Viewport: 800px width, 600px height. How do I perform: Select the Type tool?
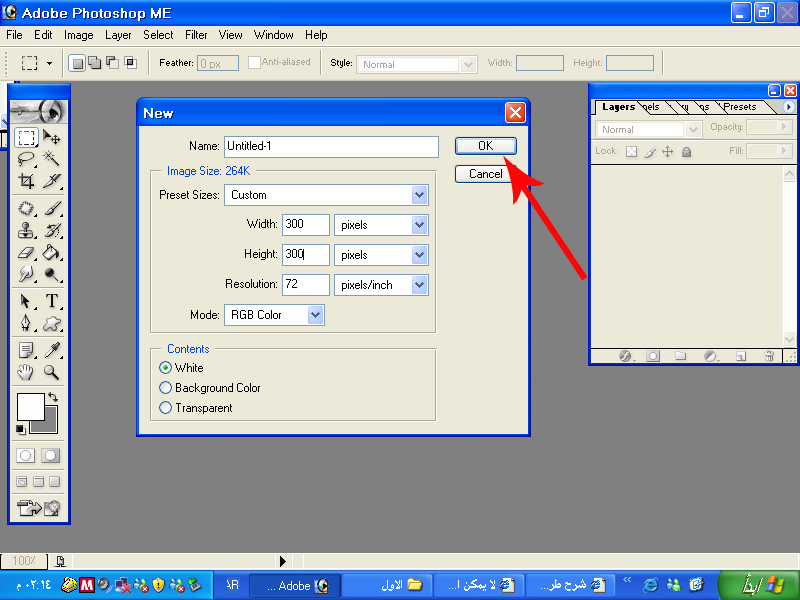point(52,301)
